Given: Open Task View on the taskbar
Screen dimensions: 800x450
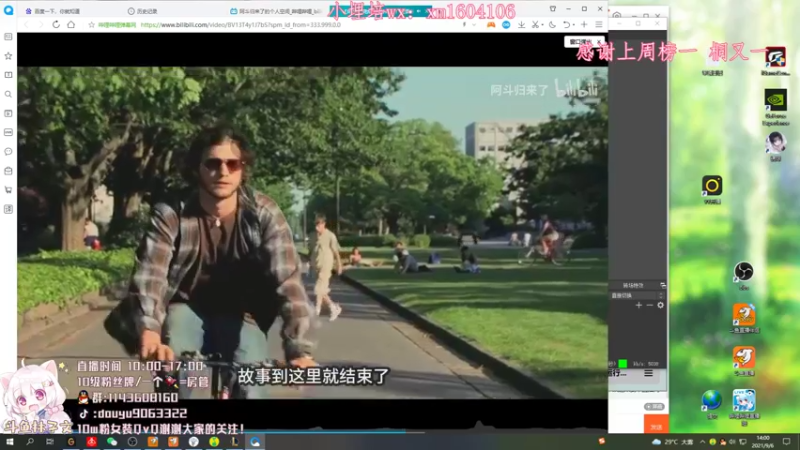Looking at the screenshot, I should [x=50, y=442].
